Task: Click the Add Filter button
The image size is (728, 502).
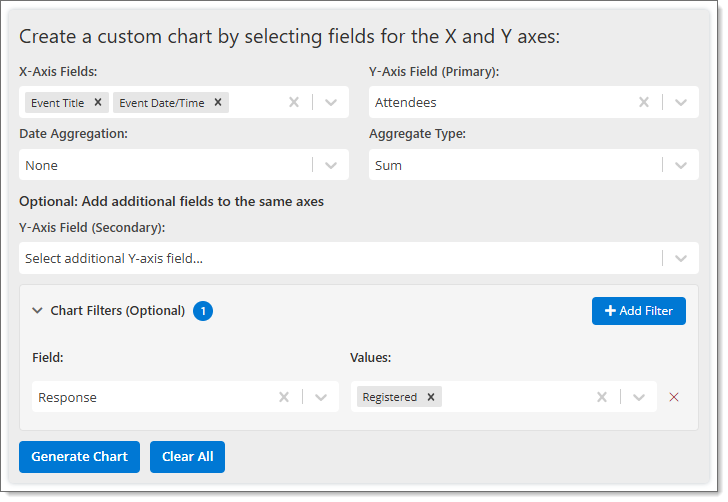Action: coord(638,311)
